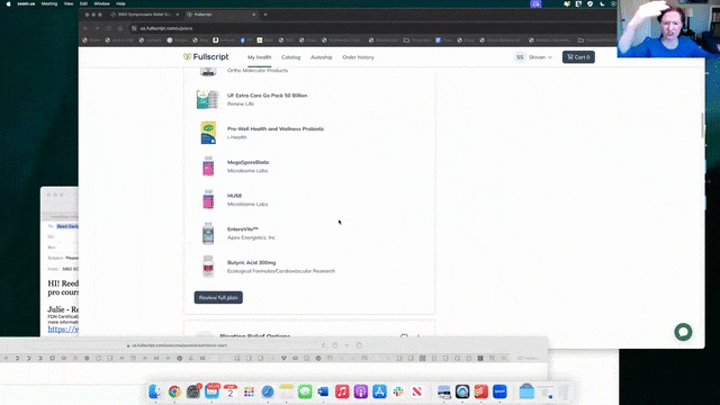This screenshot has width=720, height=405.
Task: Open the MegaSporeBiotic product
Action: tap(248, 162)
